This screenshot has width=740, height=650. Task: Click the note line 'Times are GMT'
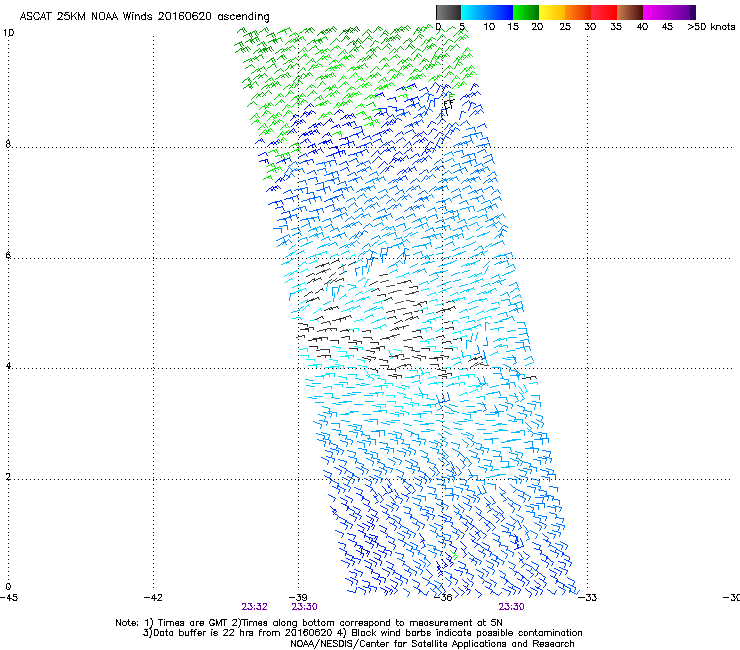coord(191,623)
